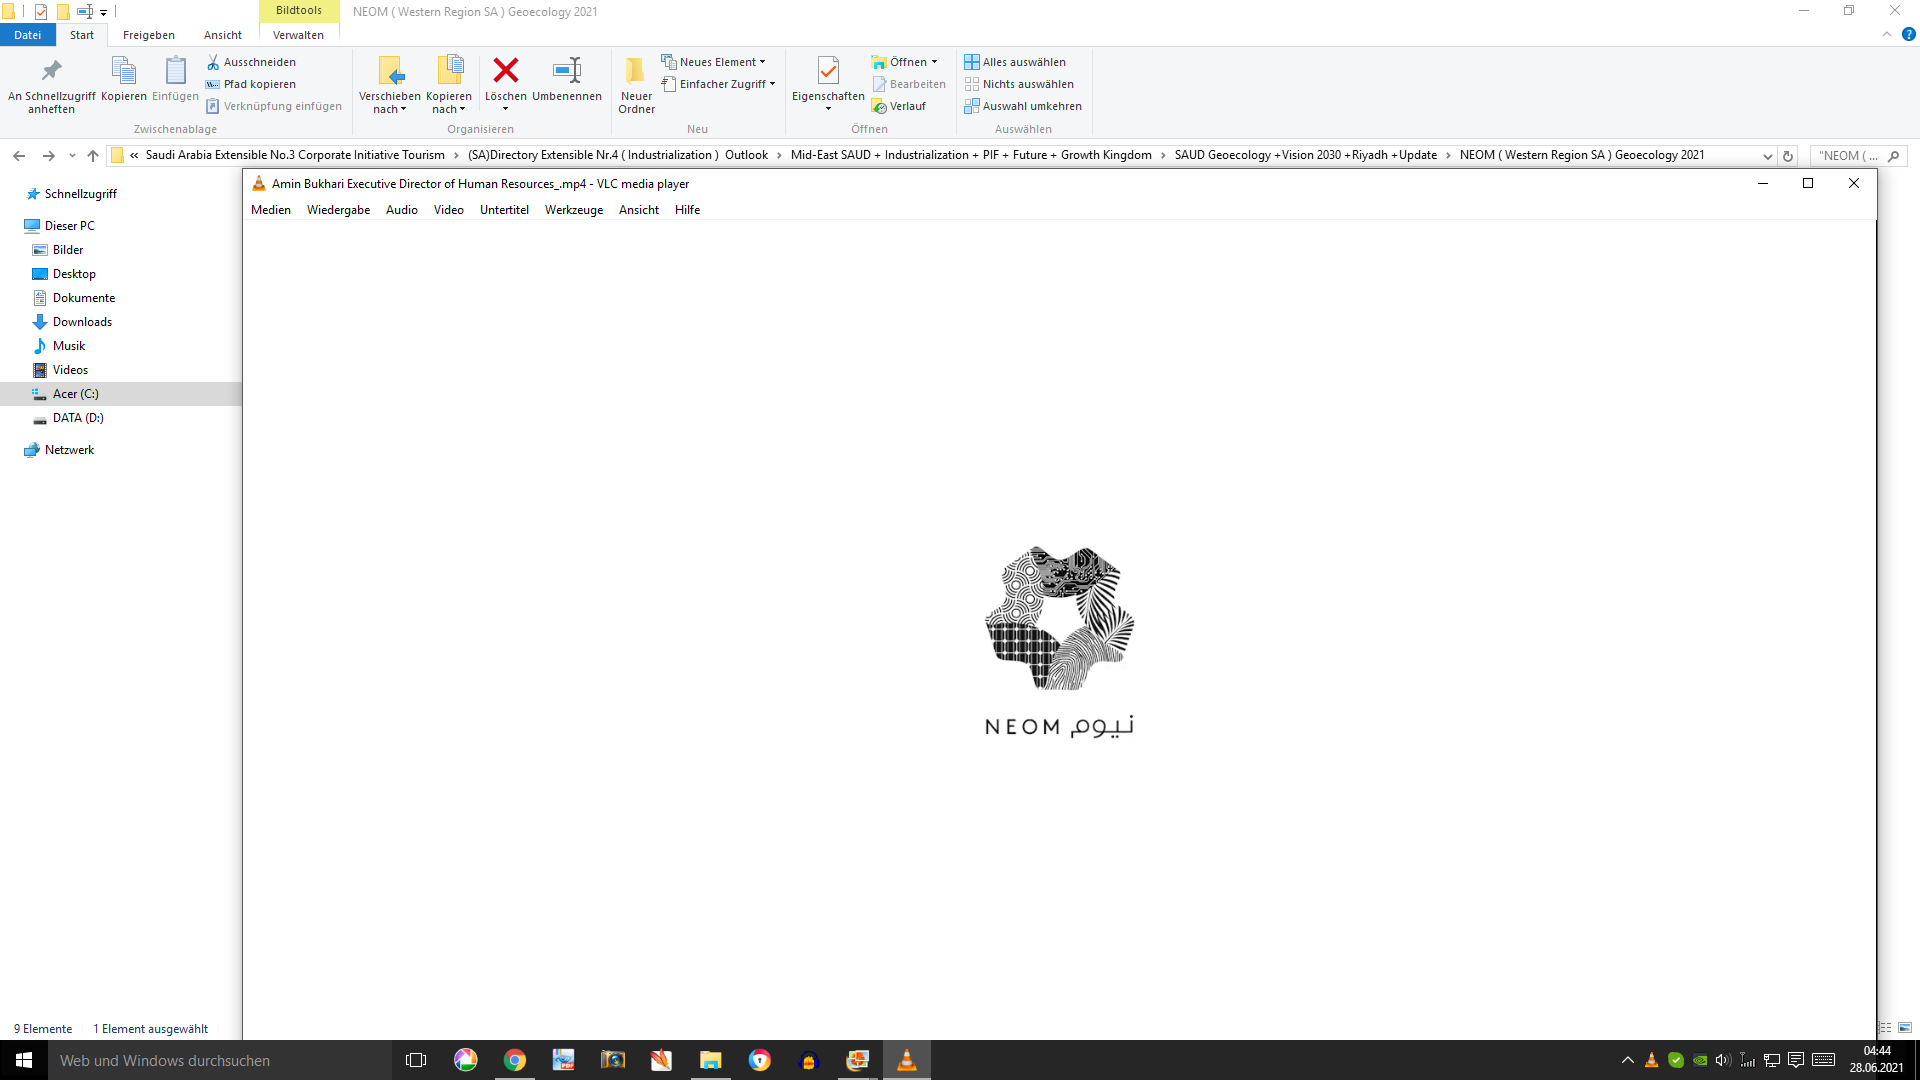Click Auswahl umkehren

pos(1023,106)
